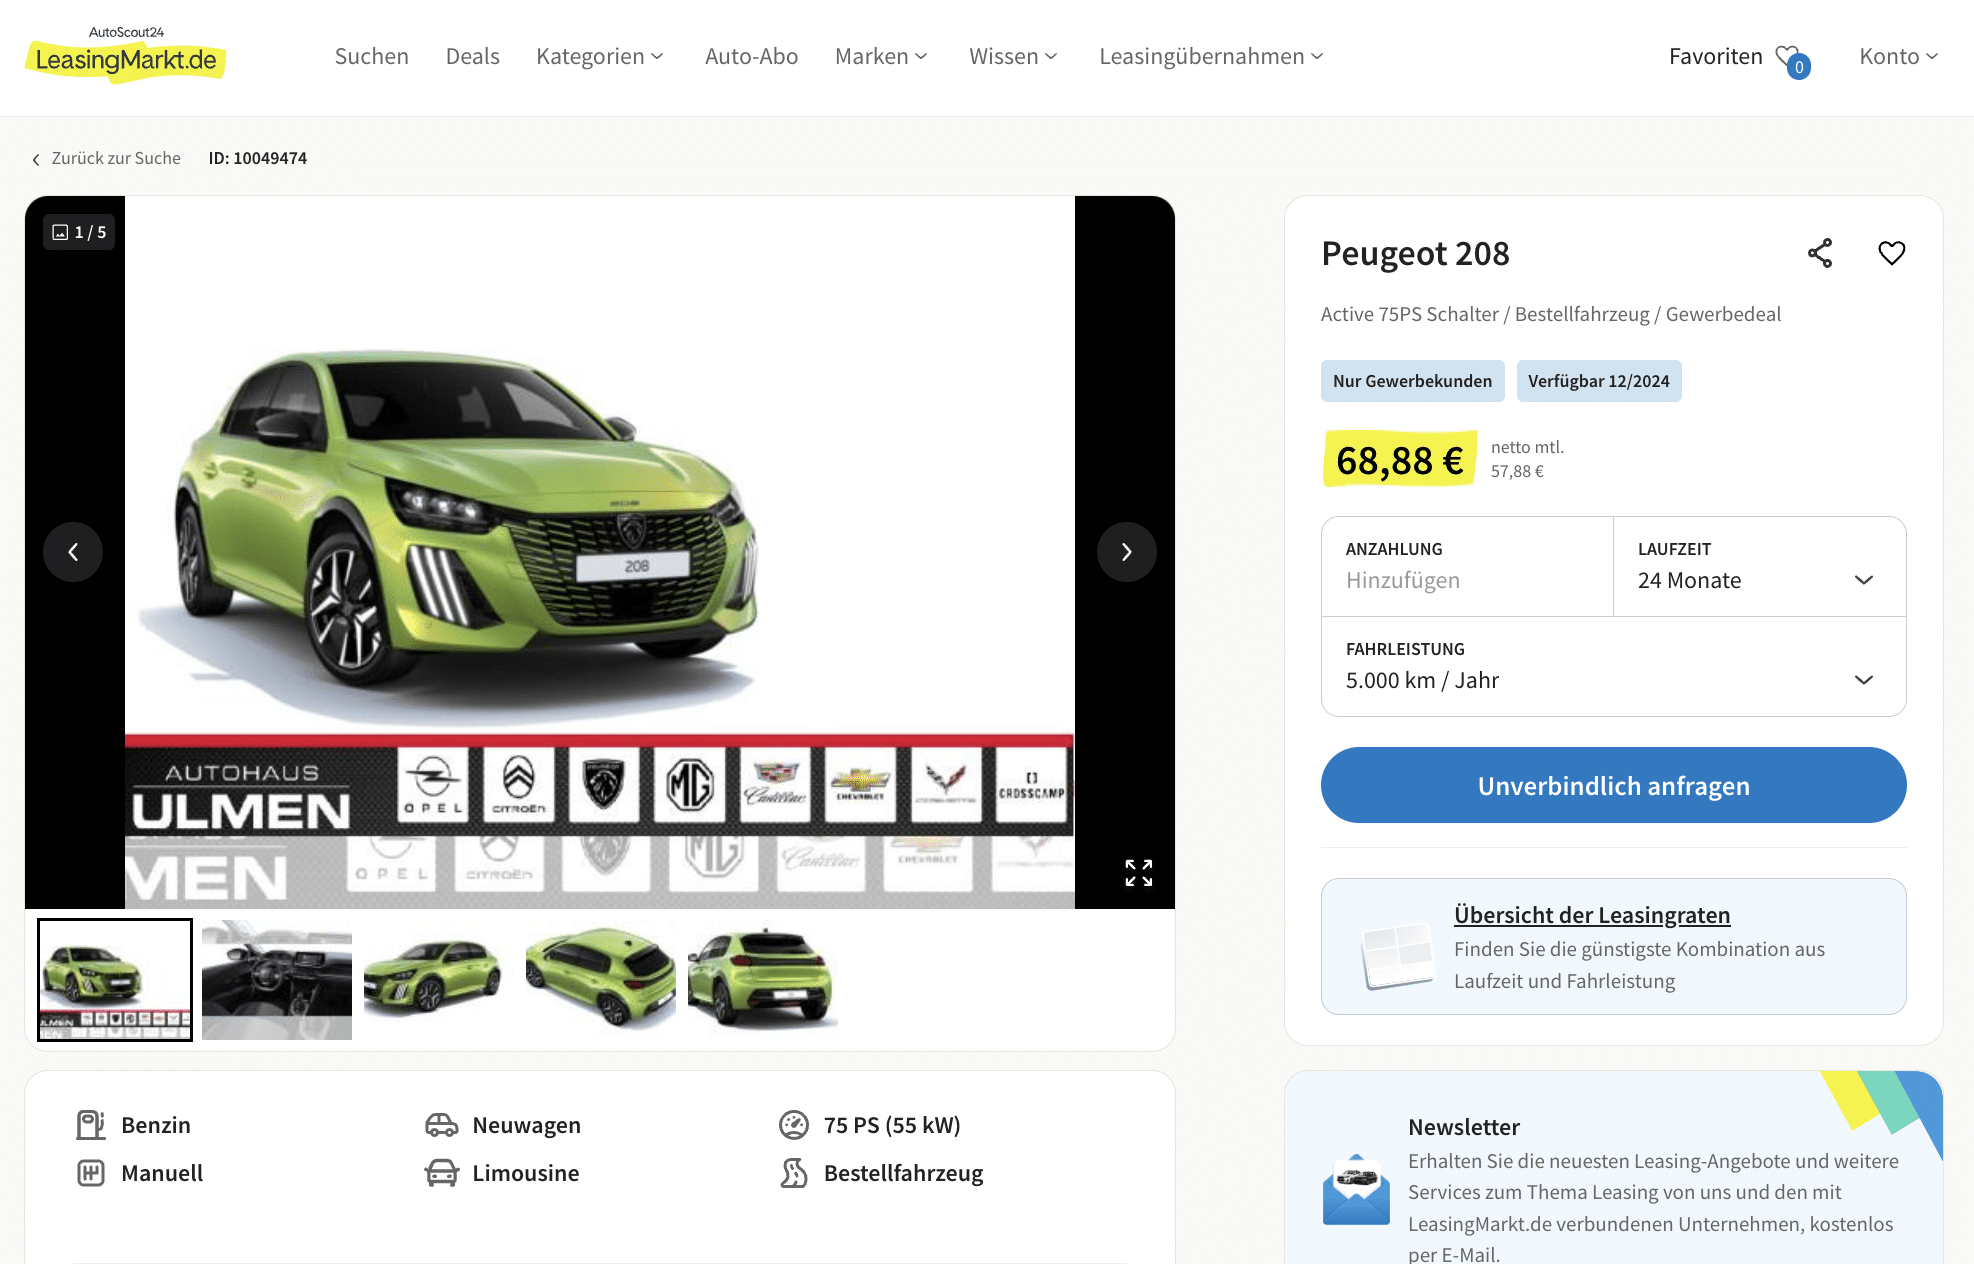Show previous gallery image arrow
Image resolution: width=1974 pixels, height=1264 pixels.
(x=73, y=552)
